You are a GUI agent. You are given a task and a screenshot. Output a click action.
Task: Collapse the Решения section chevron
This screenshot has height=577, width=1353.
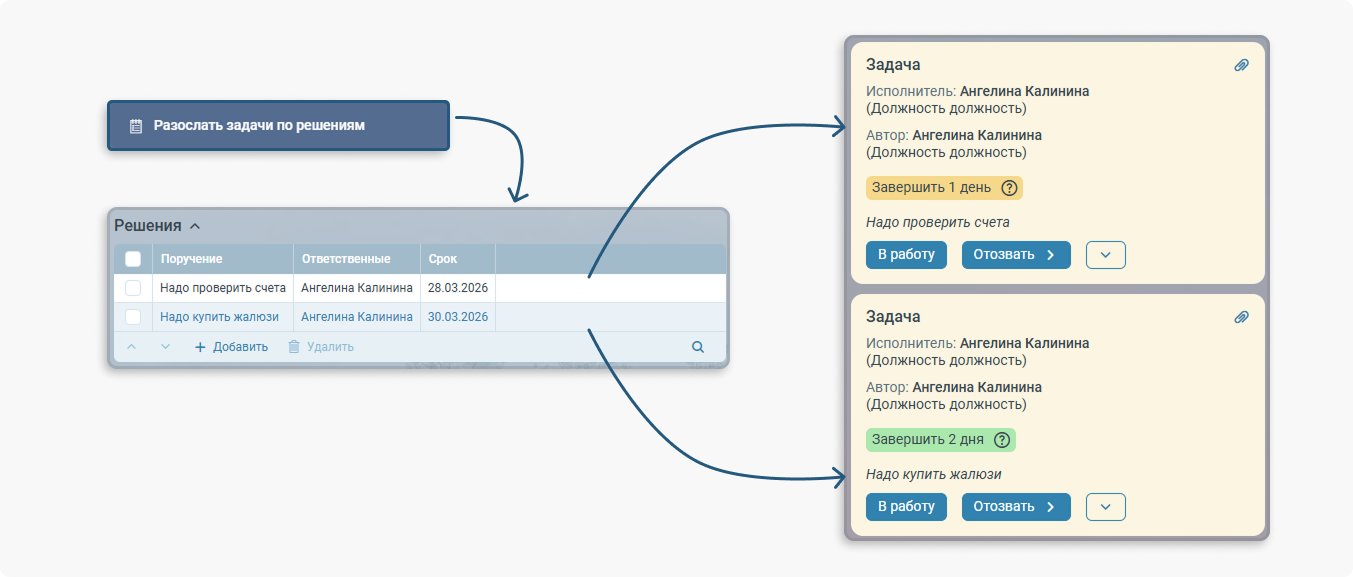195,226
